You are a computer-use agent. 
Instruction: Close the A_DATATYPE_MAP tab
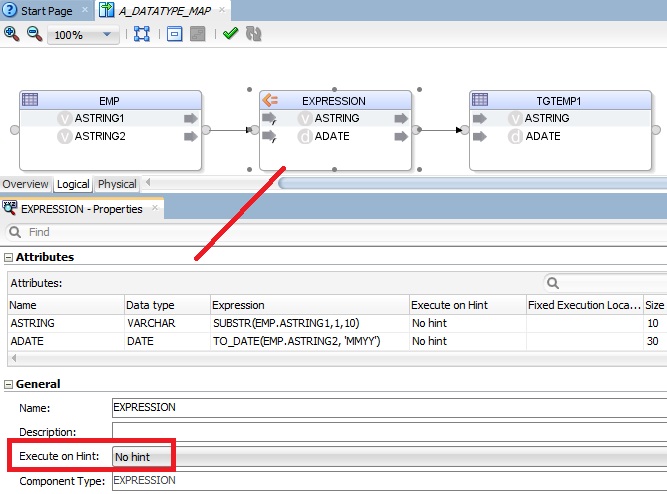click(222, 9)
